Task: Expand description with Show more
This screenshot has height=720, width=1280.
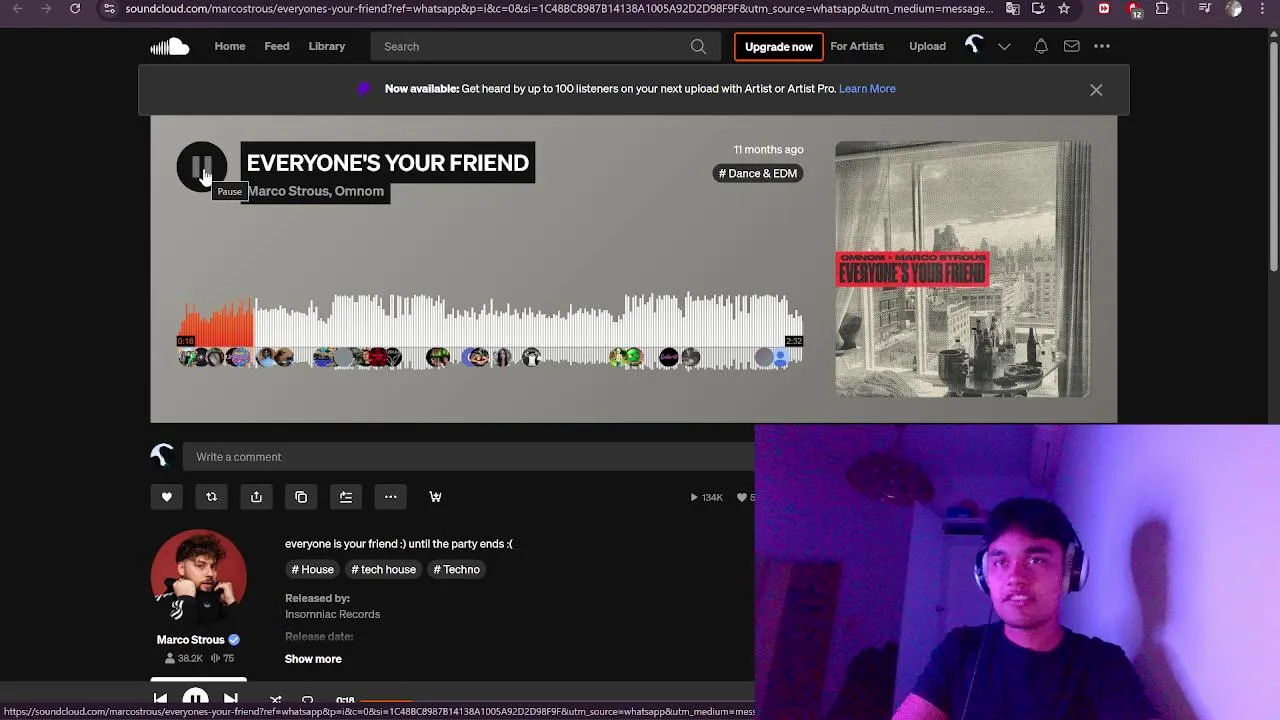Action: click(313, 659)
